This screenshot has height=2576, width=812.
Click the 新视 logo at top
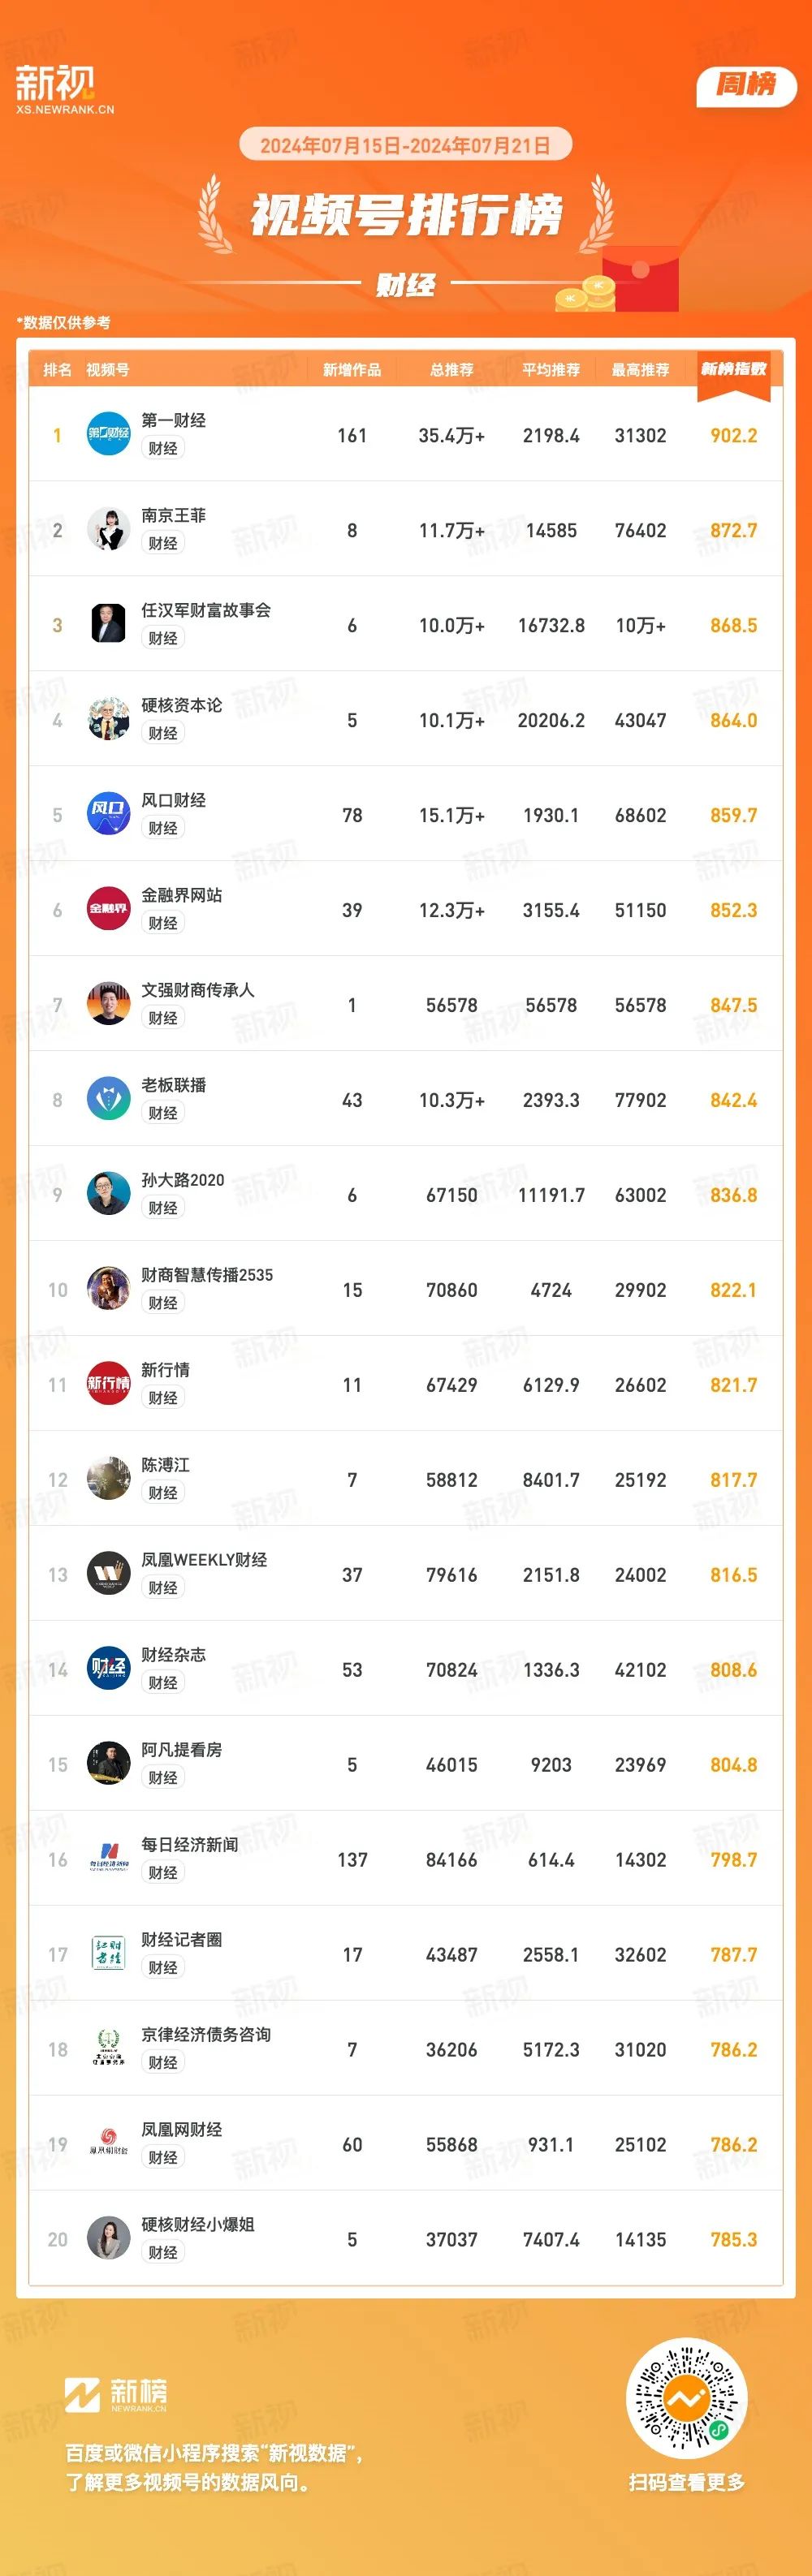tap(65, 89)
